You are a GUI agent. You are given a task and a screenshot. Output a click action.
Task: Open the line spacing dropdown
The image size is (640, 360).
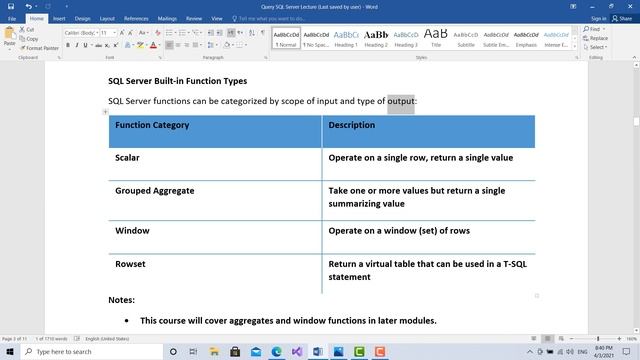[212, 45]
